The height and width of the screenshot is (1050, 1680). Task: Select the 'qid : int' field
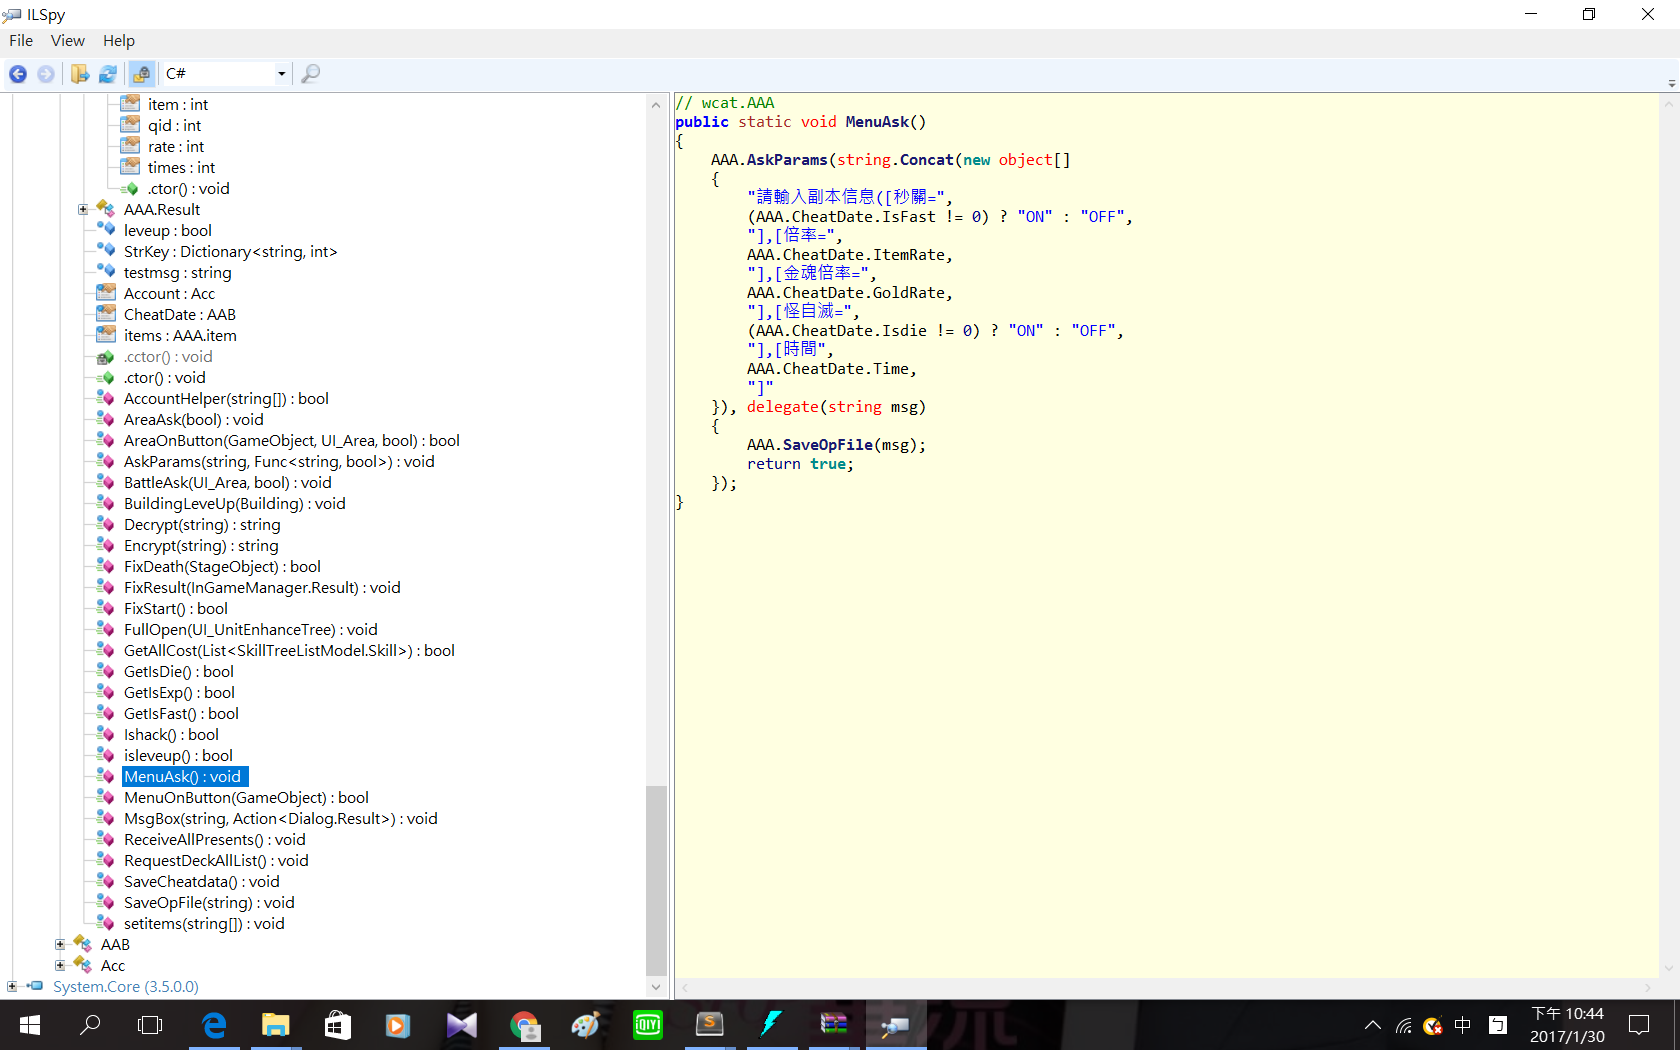174,126
